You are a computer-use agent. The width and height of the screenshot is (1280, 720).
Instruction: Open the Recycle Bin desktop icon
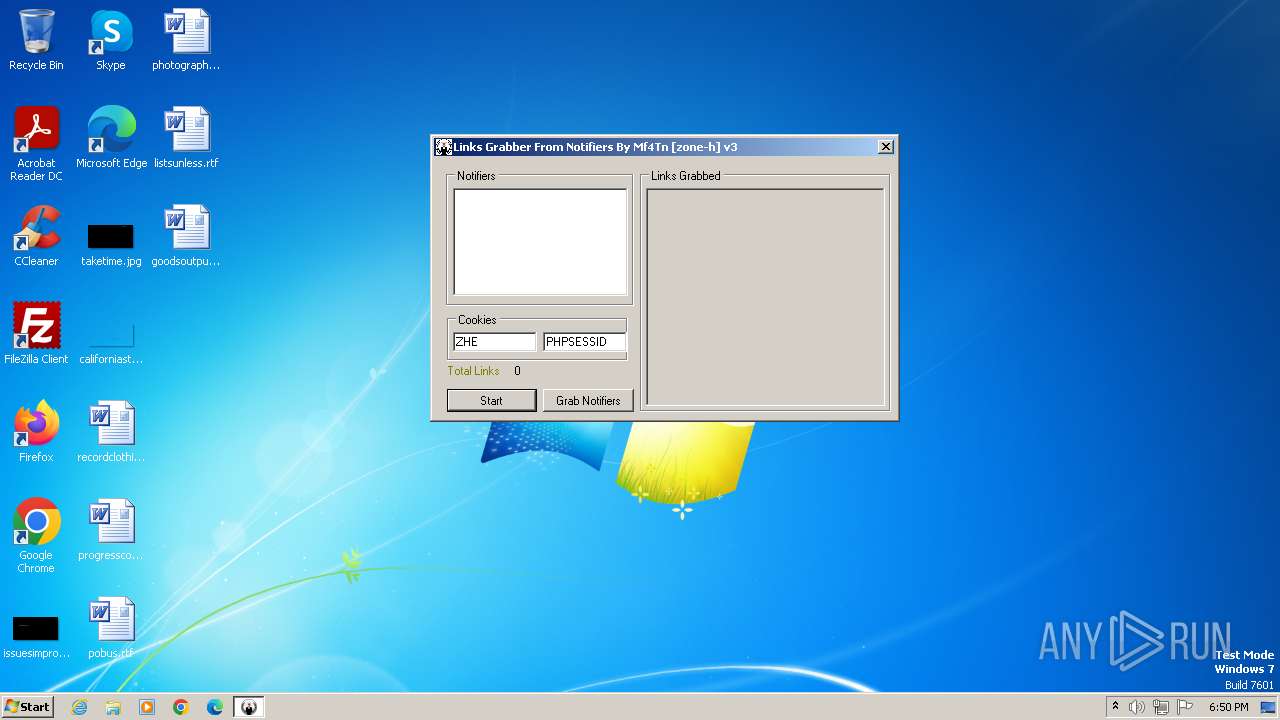tap(36, 41)
